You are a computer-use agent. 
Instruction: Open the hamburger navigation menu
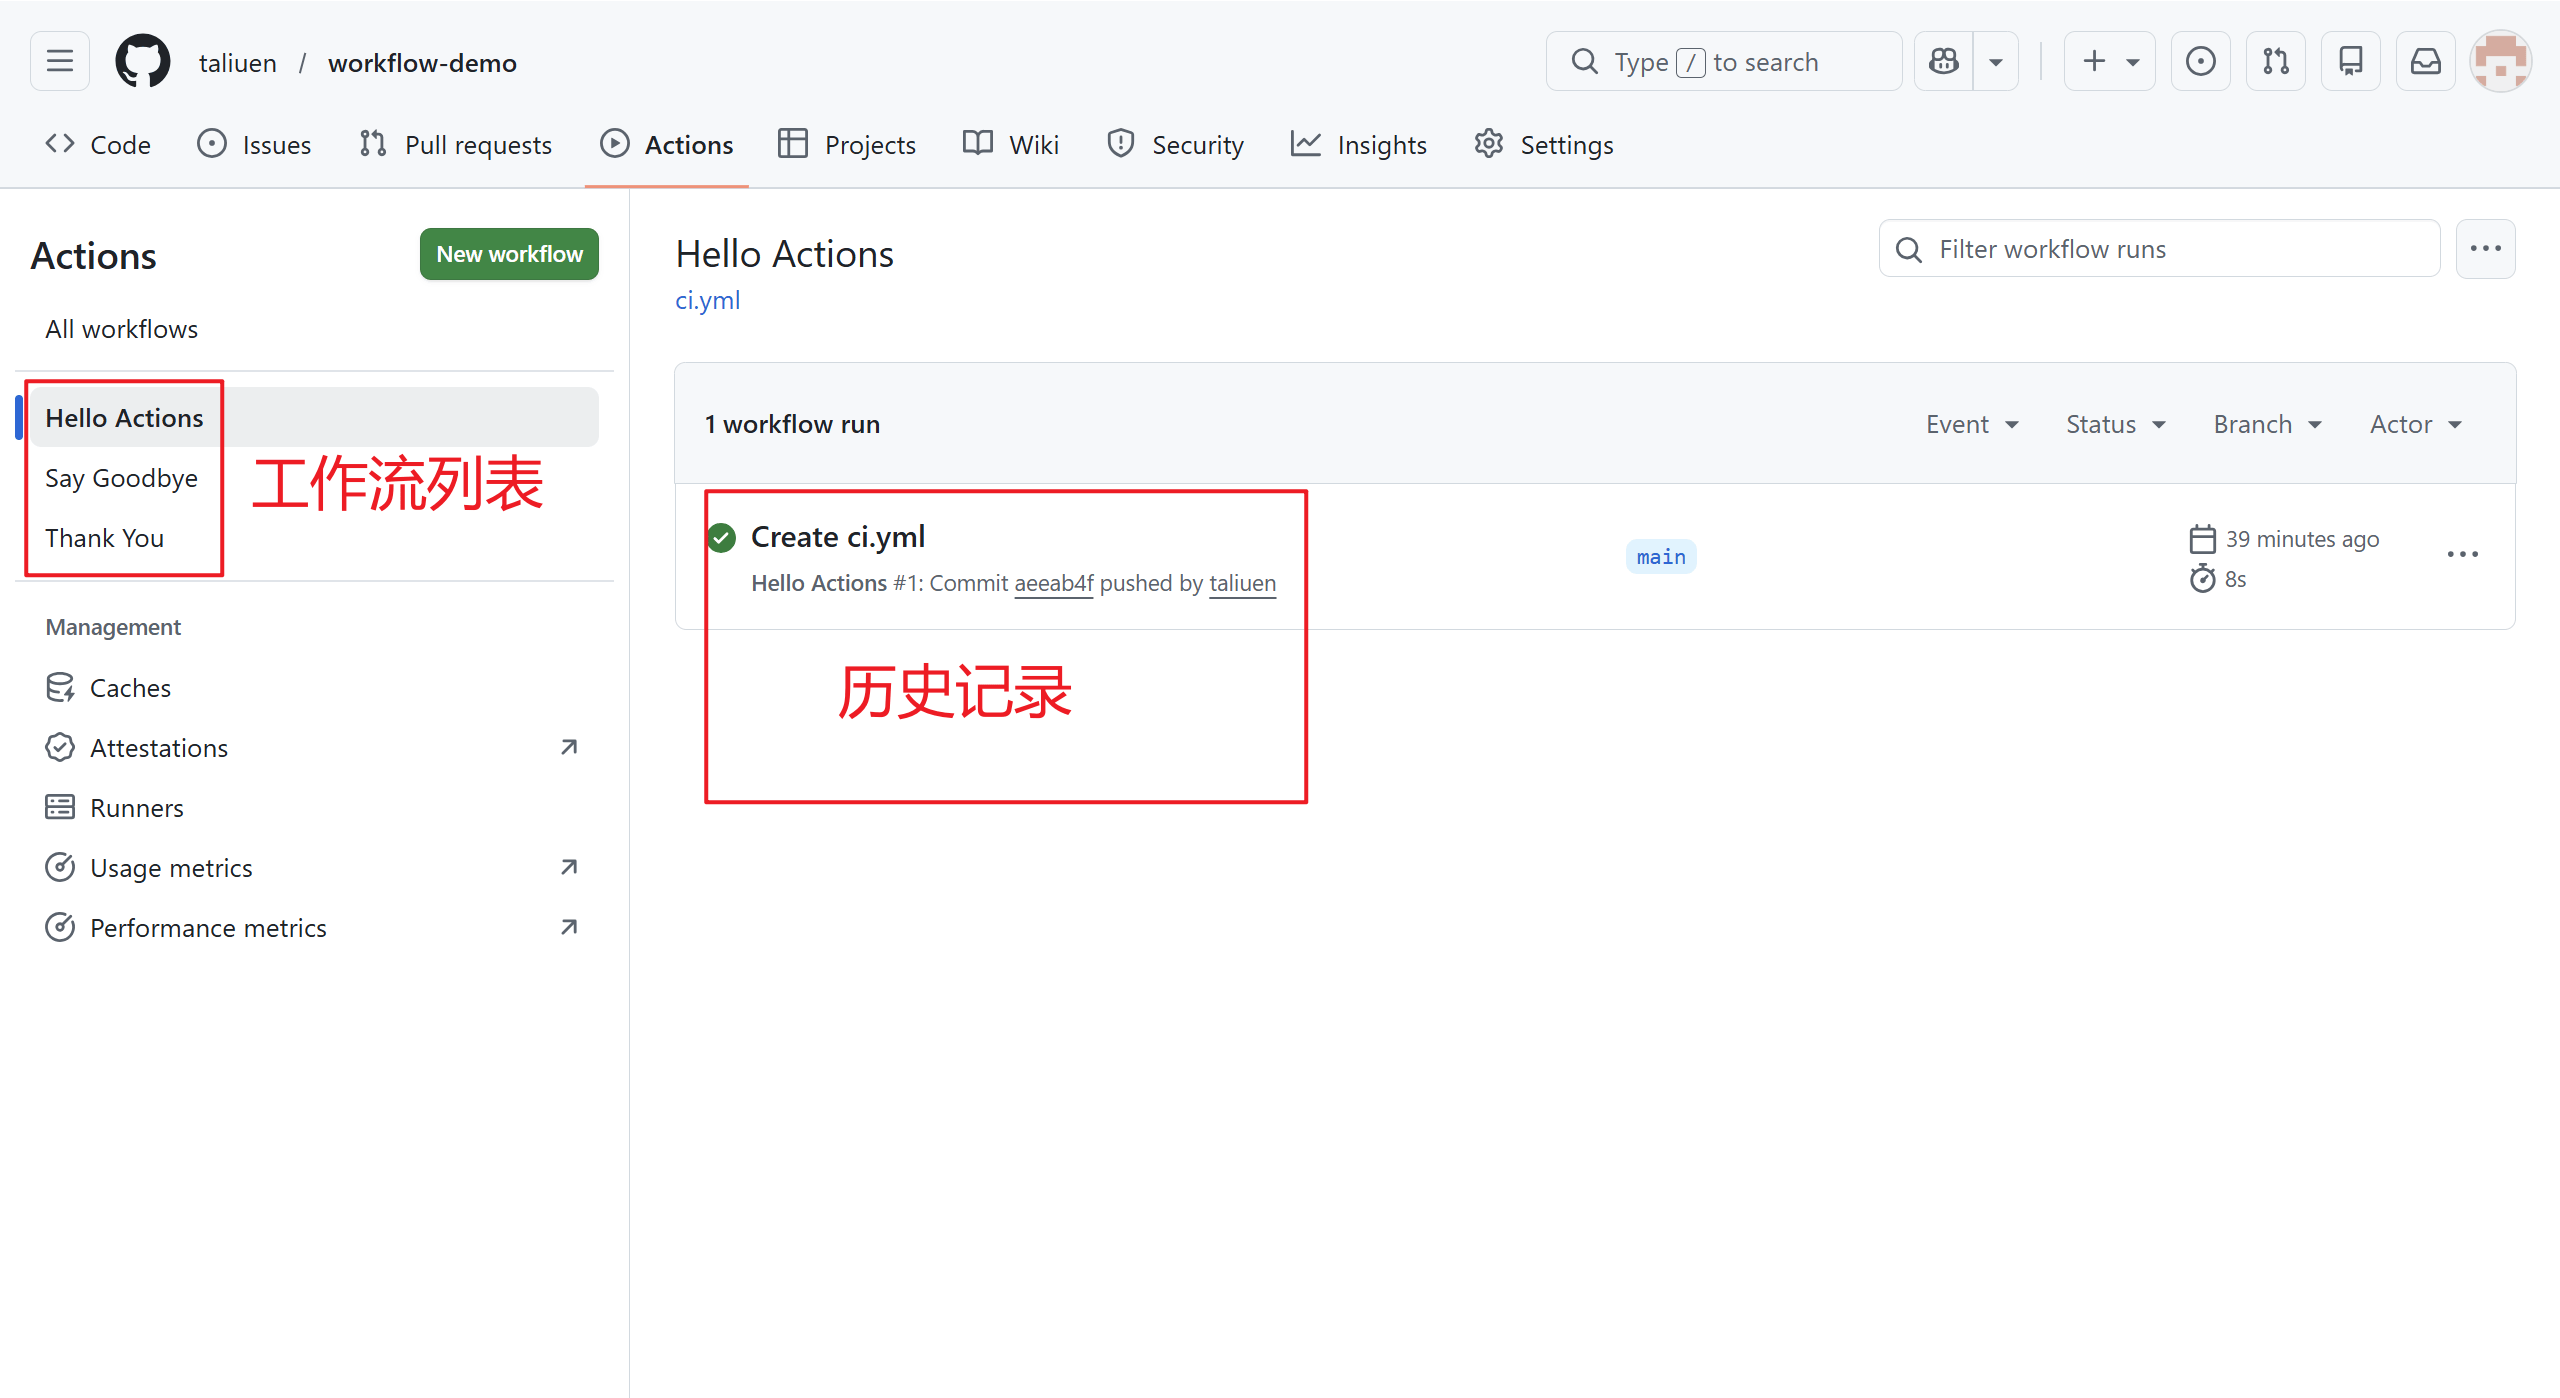[x=60, y=62]
